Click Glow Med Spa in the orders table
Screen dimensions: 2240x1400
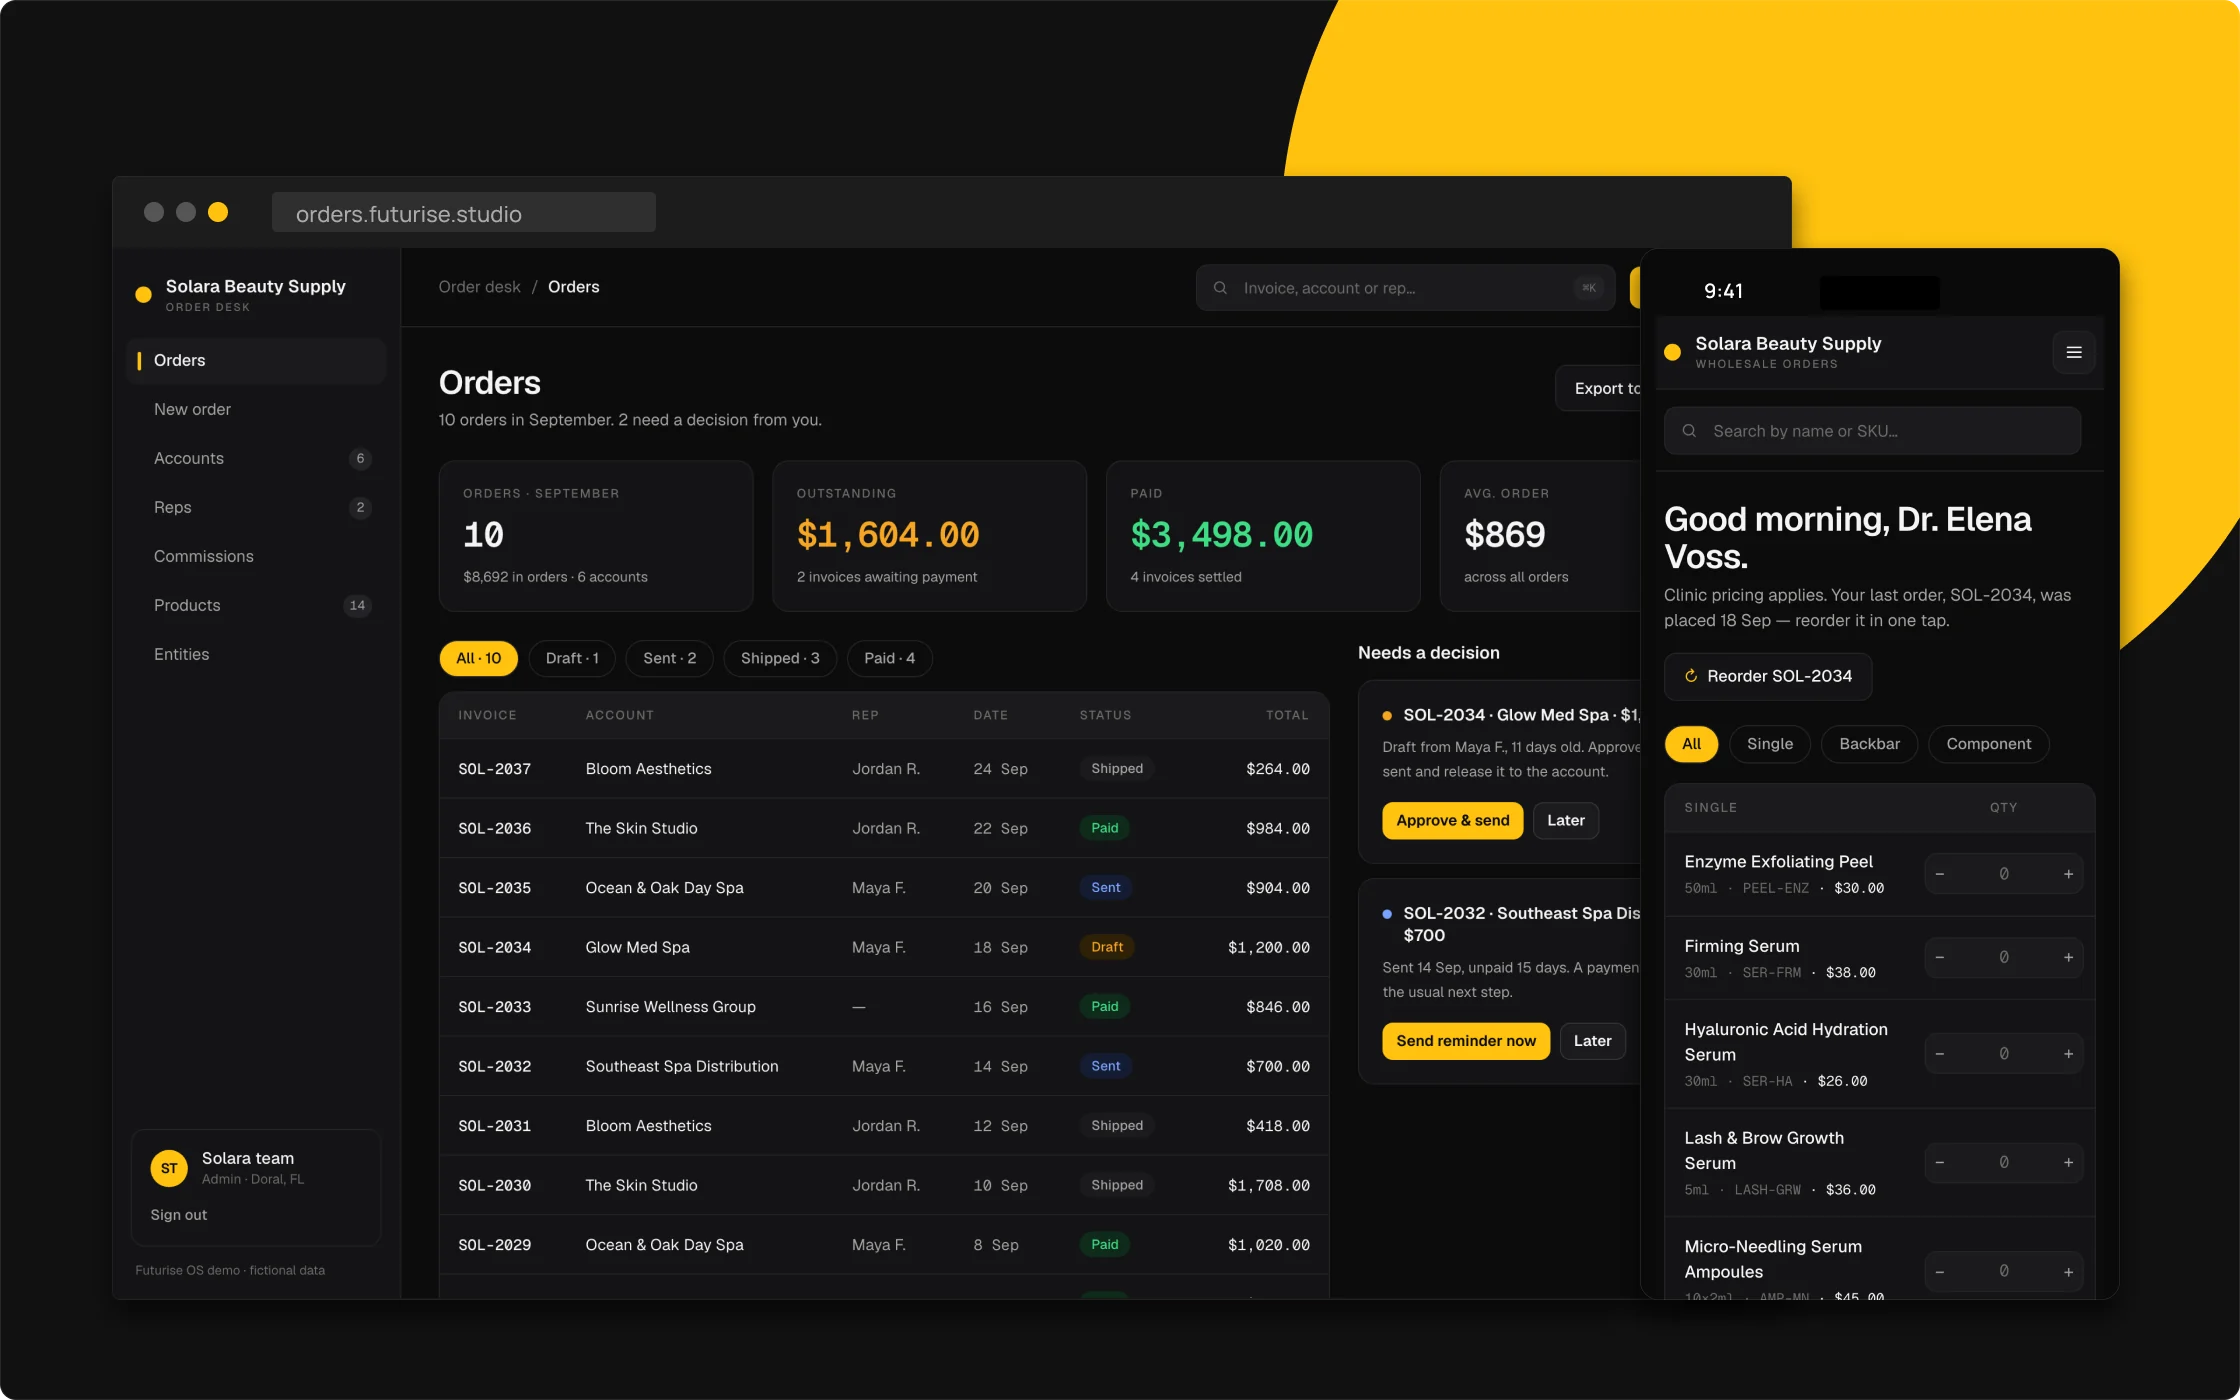[x=637, y=947]
